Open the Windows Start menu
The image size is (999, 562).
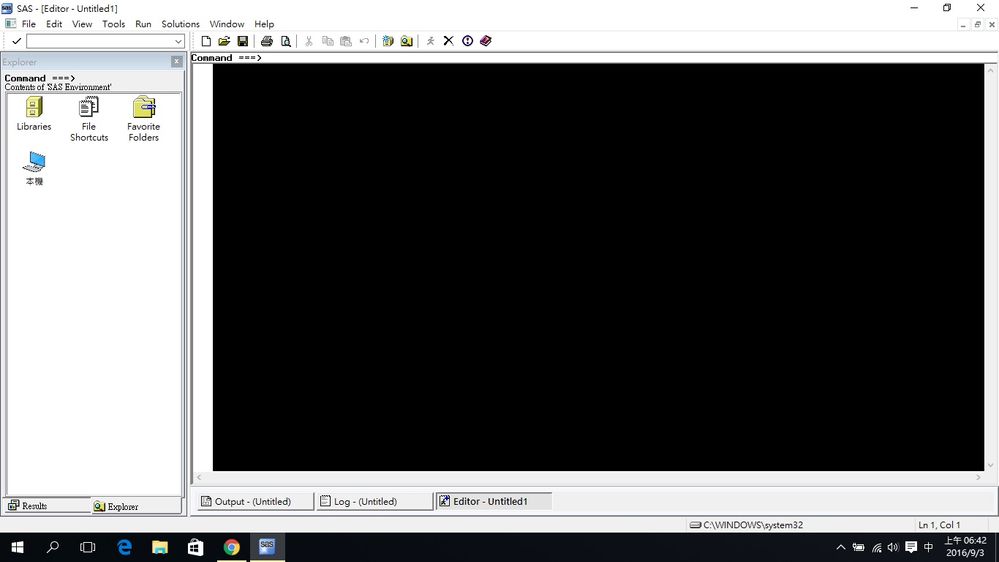[17, 547]
